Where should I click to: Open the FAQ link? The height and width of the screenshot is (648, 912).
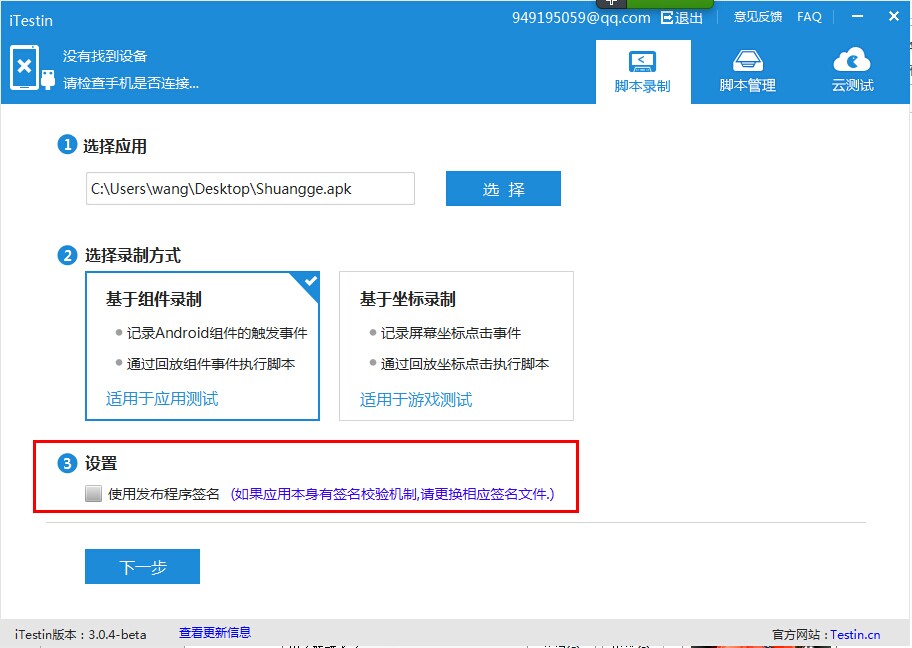tap(809, 17)
